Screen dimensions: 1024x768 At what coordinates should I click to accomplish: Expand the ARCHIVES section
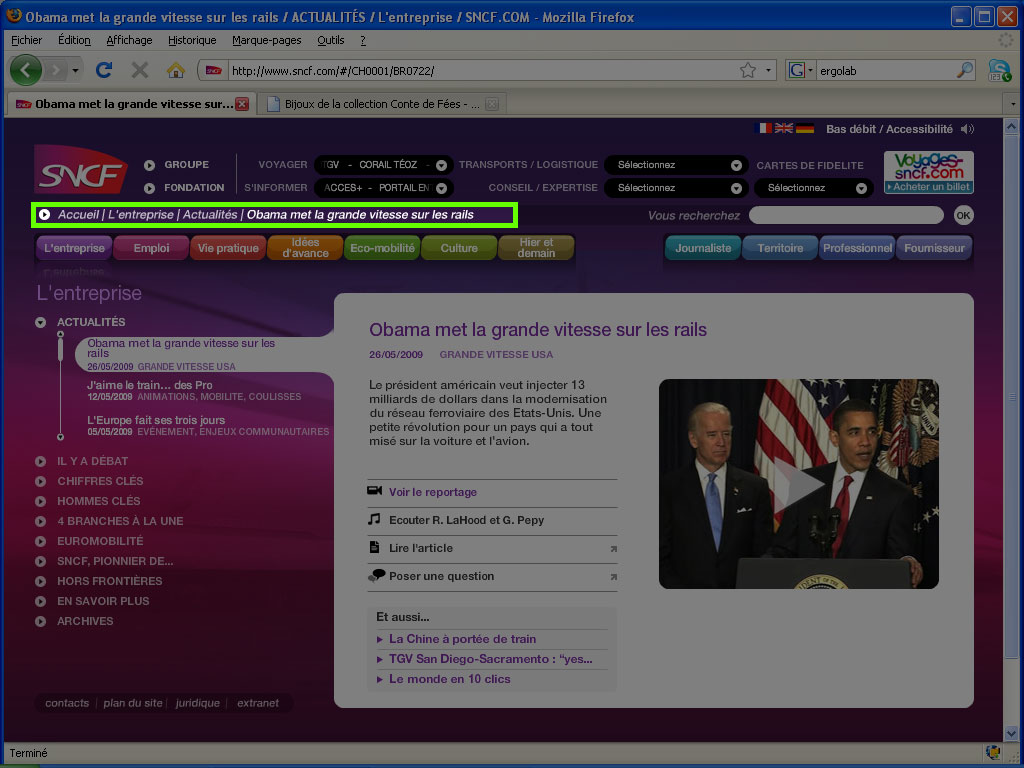click(40, 621)
